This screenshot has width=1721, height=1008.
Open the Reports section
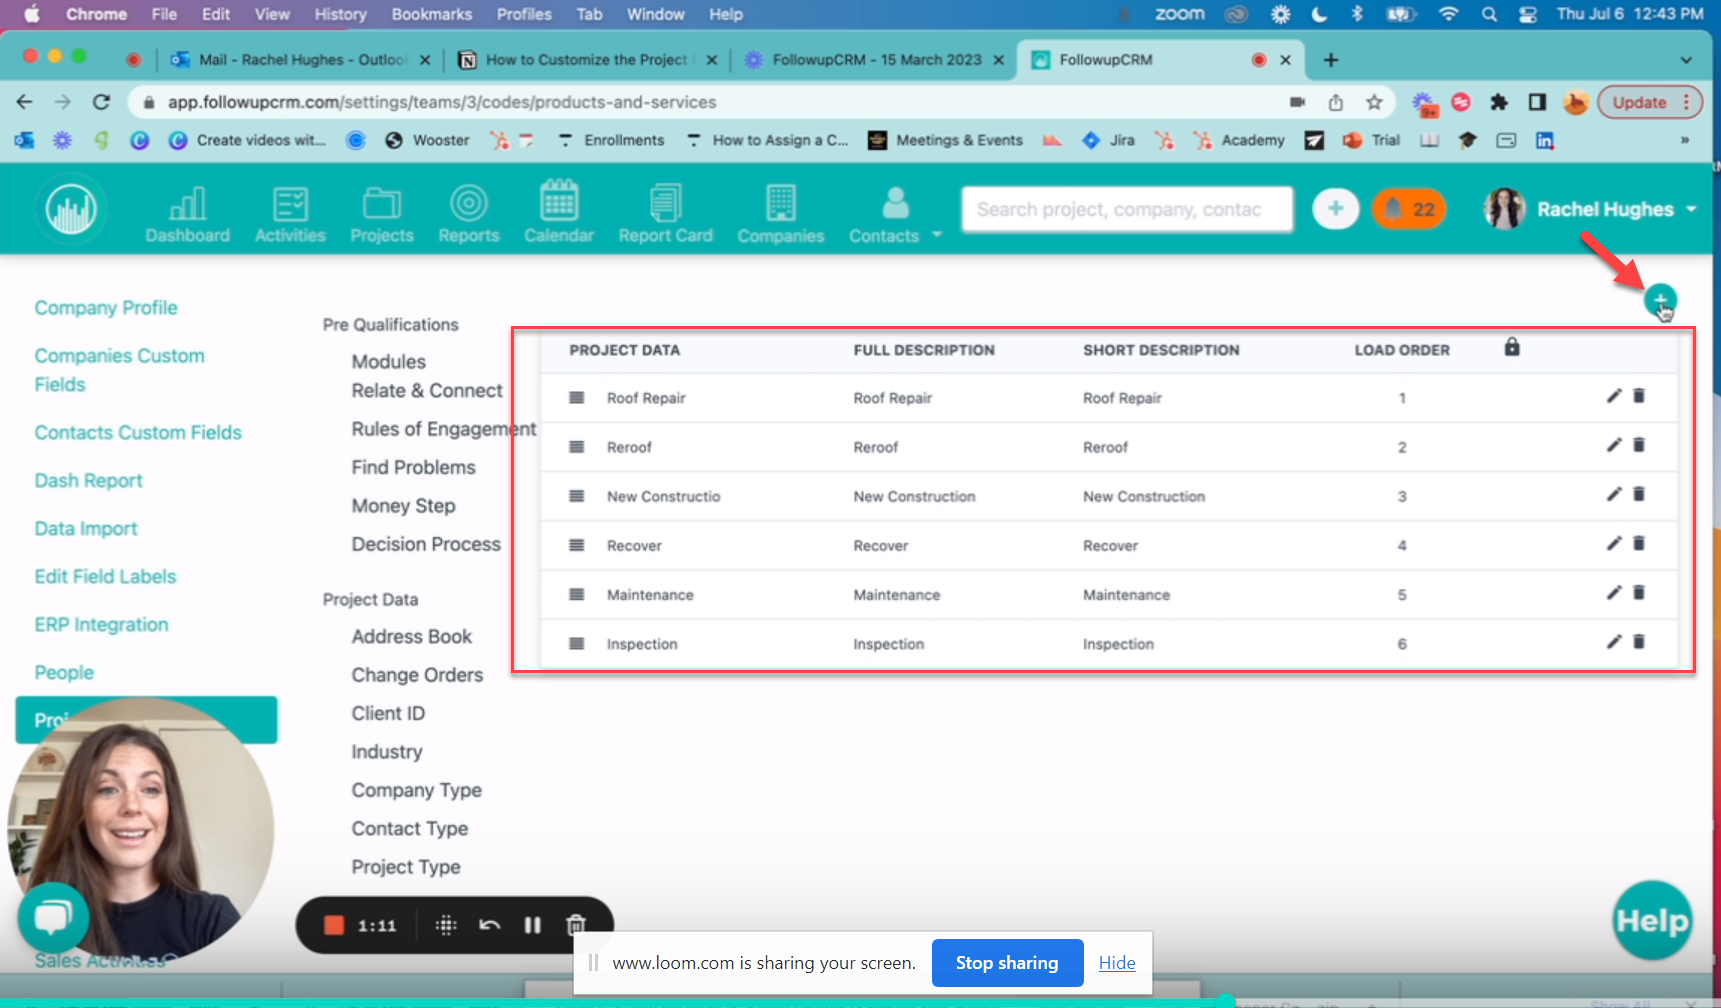click(468, 211)
